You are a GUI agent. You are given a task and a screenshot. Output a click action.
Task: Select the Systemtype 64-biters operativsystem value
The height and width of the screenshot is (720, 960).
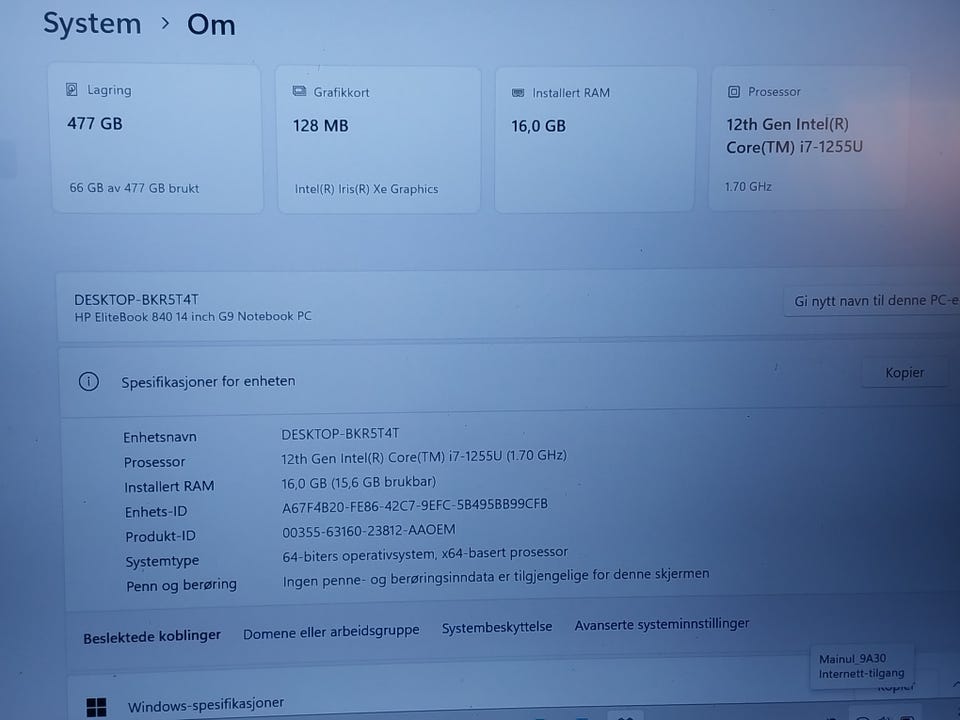coord(425,554)
